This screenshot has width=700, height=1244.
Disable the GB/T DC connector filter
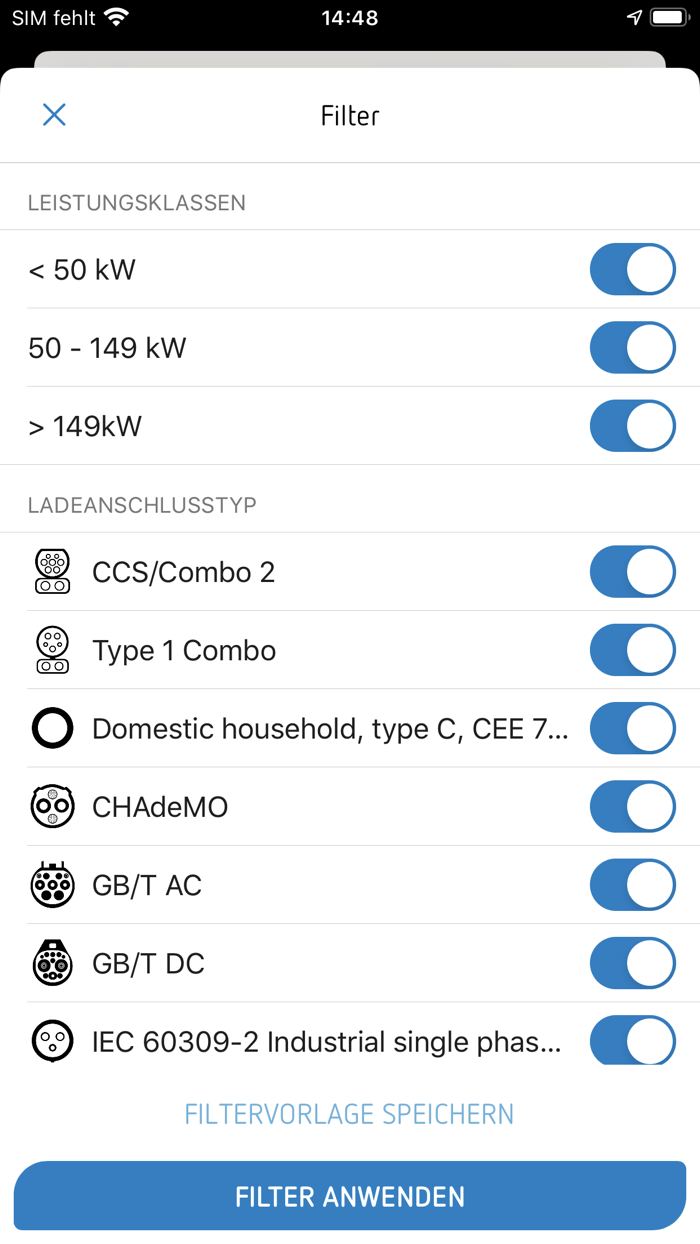click(x=632, y=963)
